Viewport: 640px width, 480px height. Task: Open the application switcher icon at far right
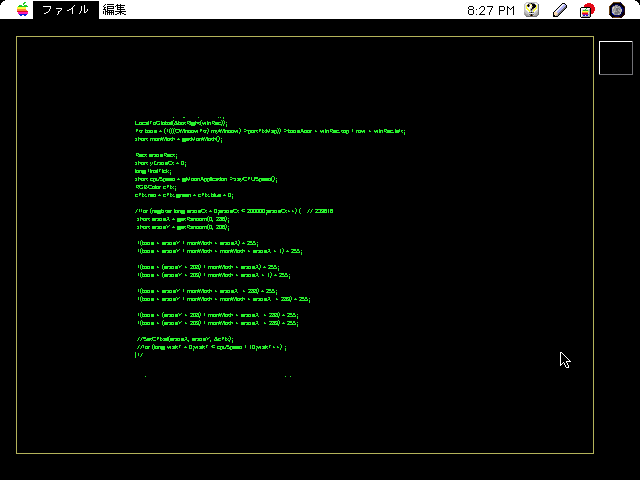[617, 10]
